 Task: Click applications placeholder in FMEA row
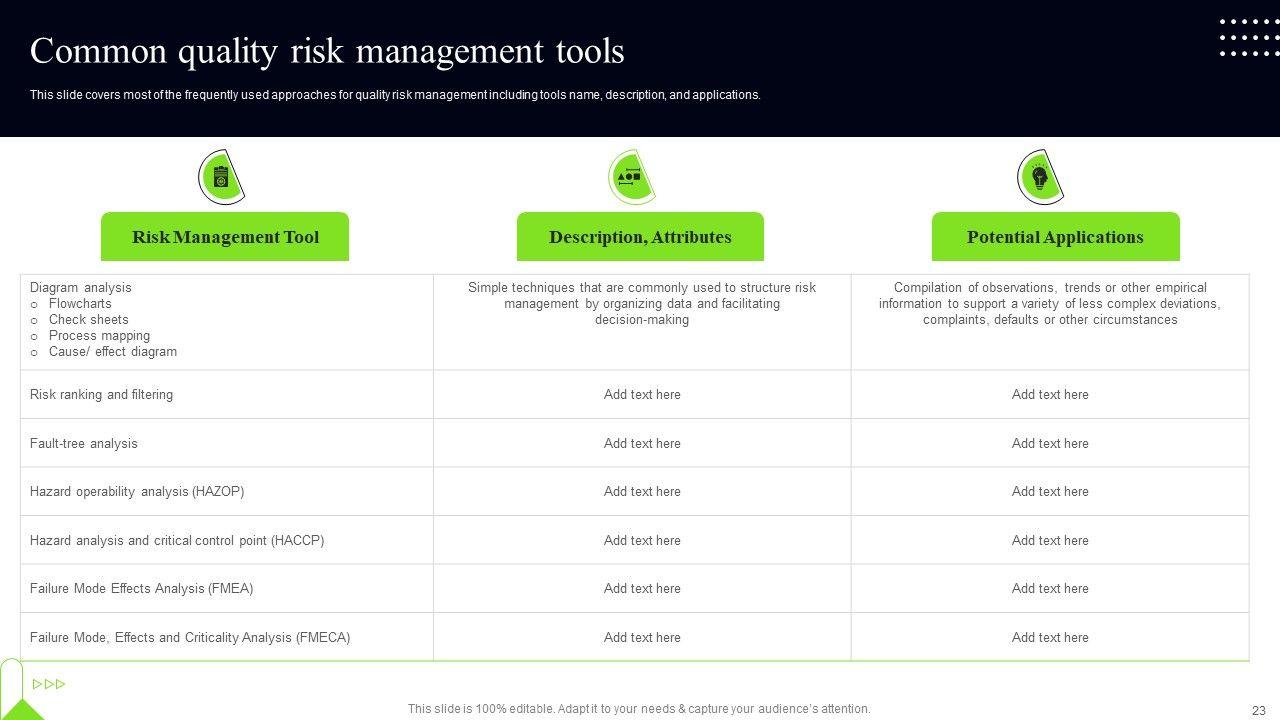click(1050, 588)
